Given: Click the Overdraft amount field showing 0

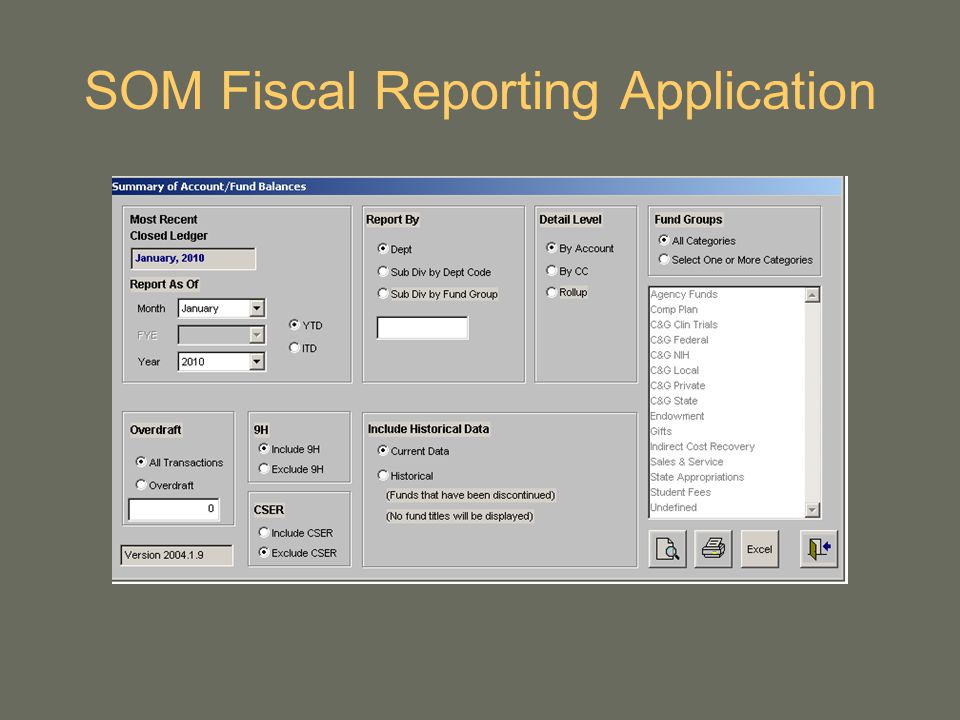Looking at the screenshot, I should point(174,509).
